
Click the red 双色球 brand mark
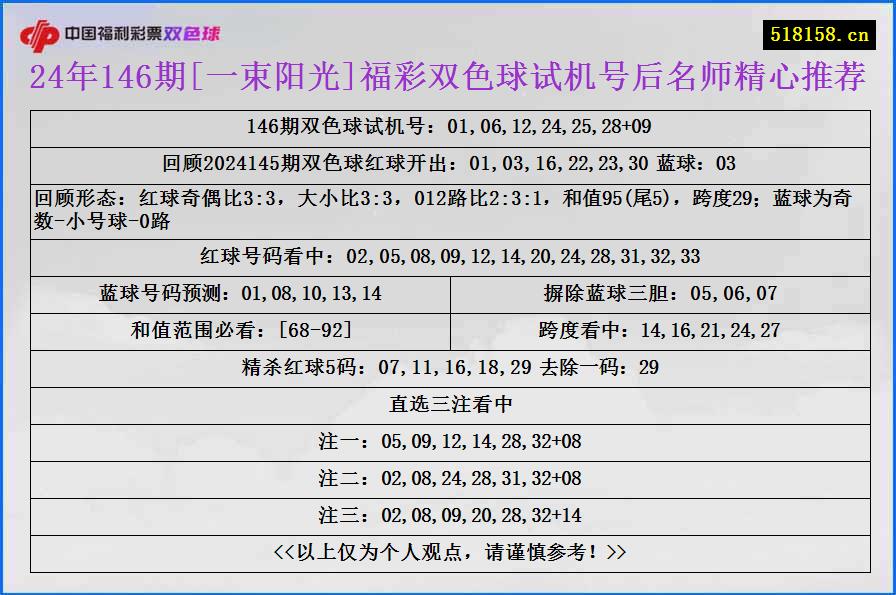pos(194,31)
